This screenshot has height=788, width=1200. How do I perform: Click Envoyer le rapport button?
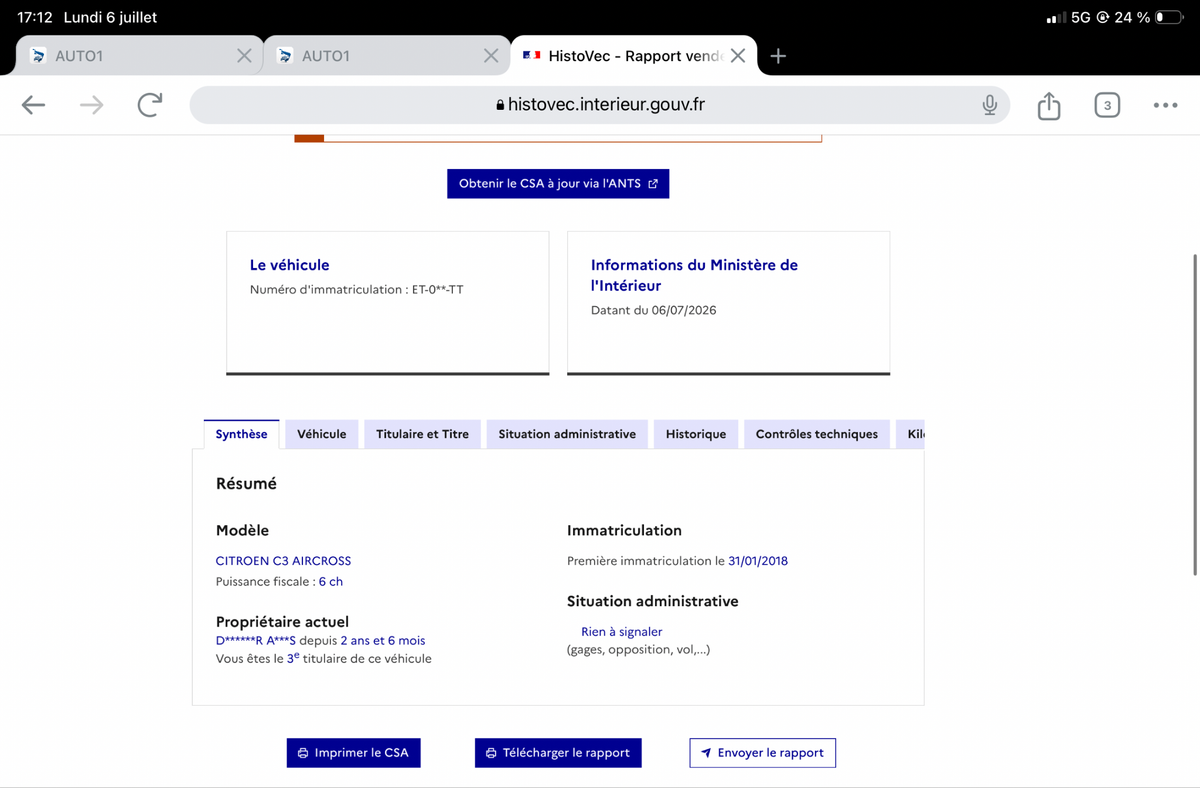pyautogui.click(x=762, y=753)
